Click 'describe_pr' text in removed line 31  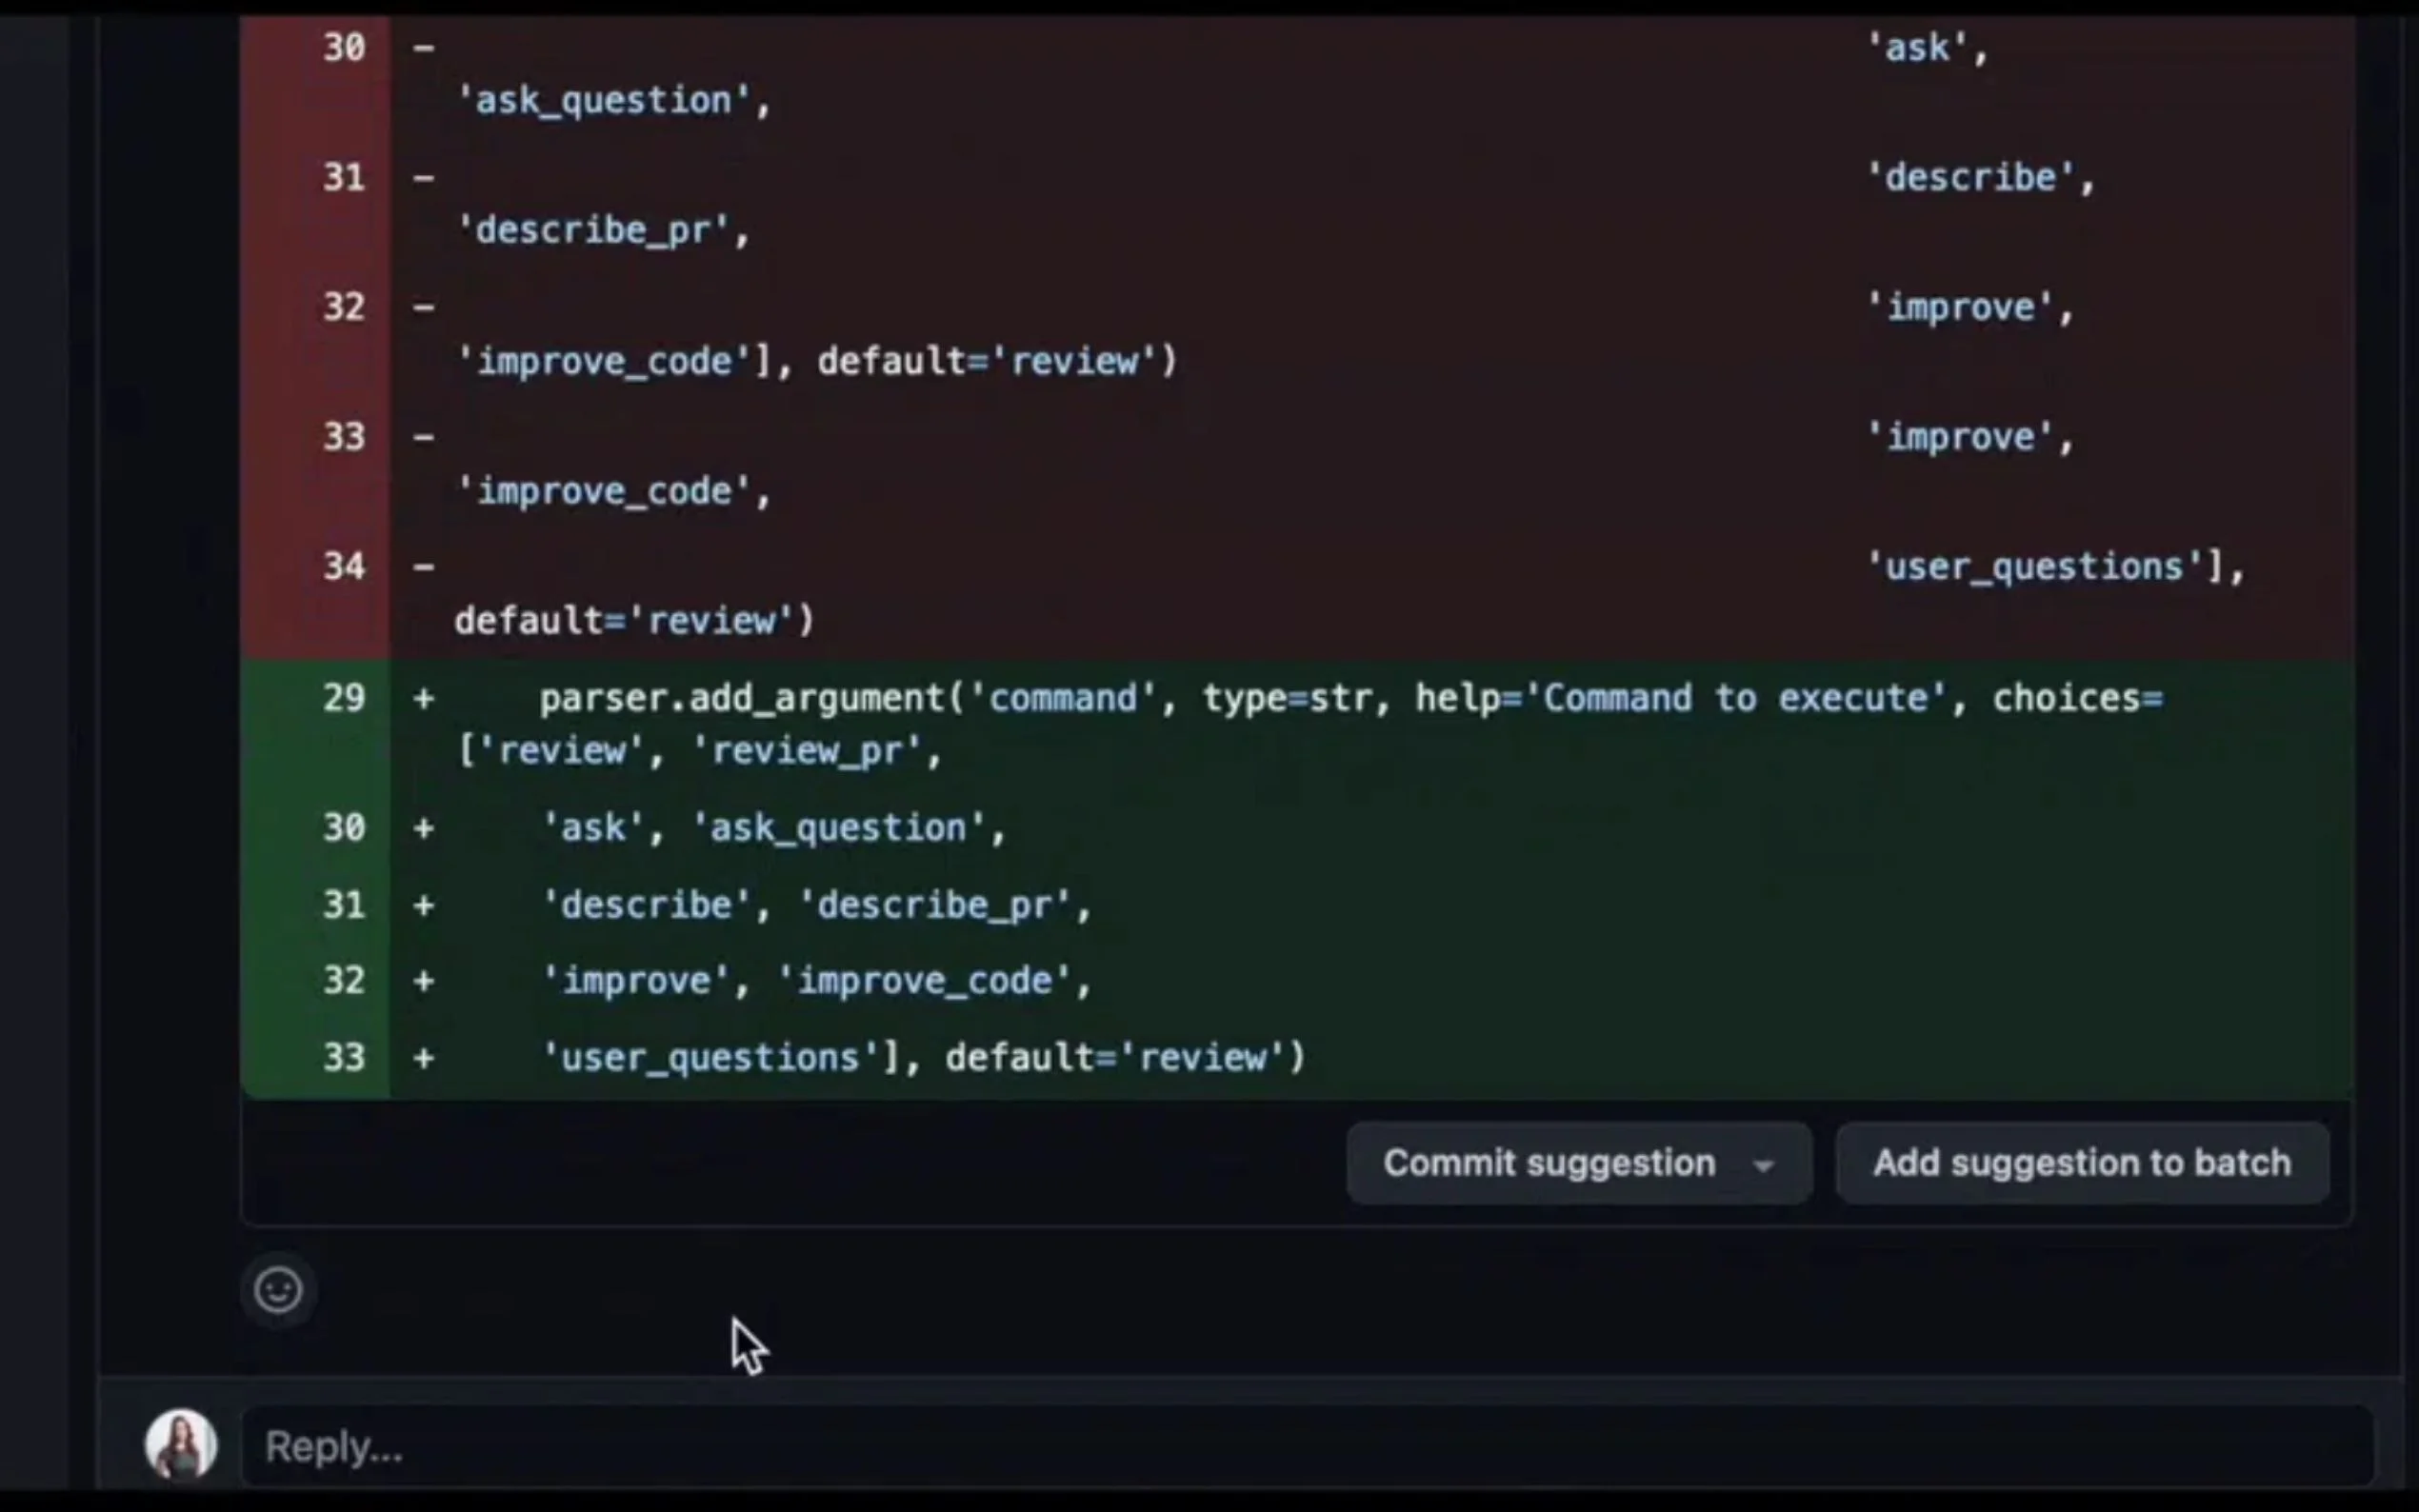[x=603, y=231]
